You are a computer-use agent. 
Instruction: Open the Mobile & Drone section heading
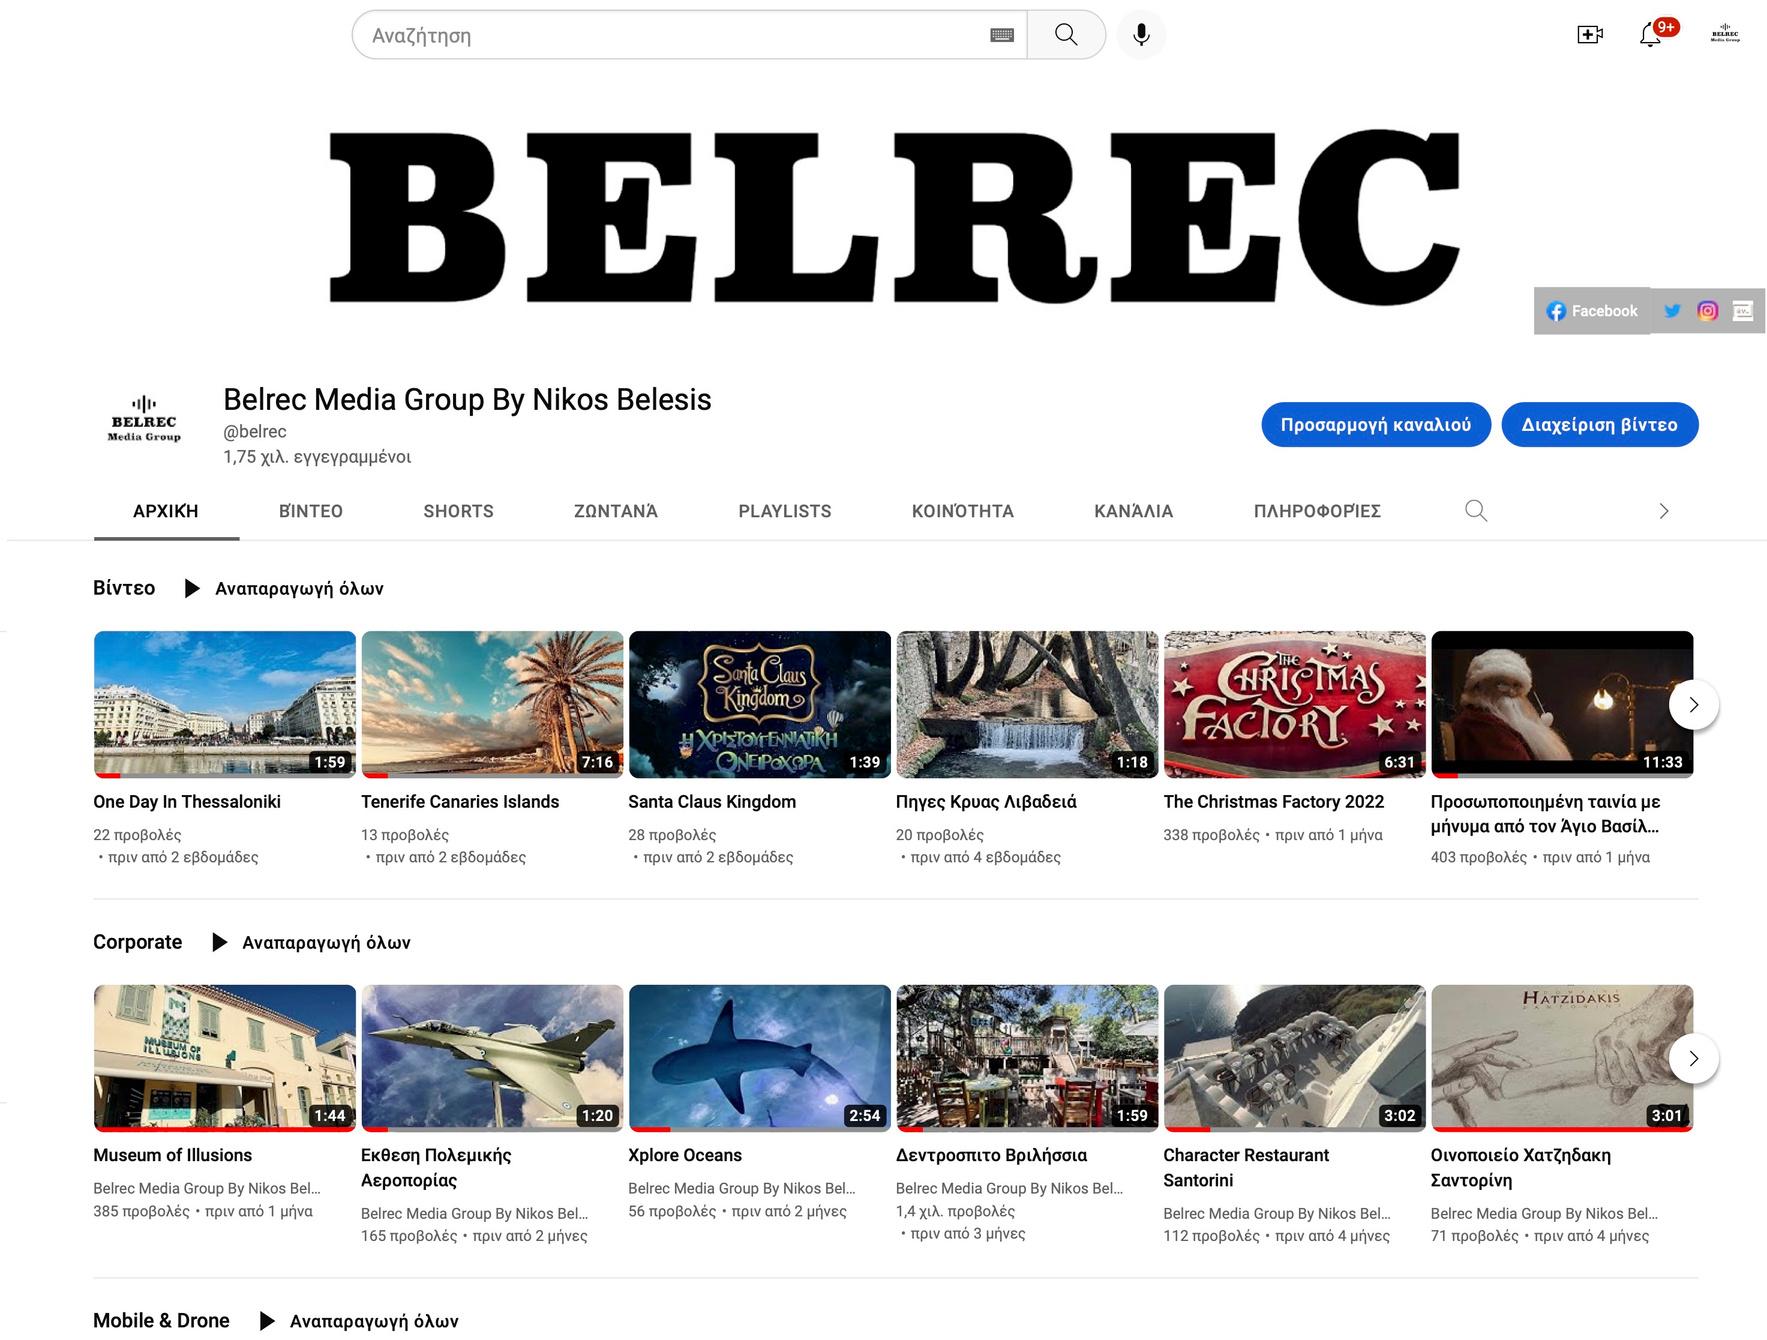(x=161, y=1321)
